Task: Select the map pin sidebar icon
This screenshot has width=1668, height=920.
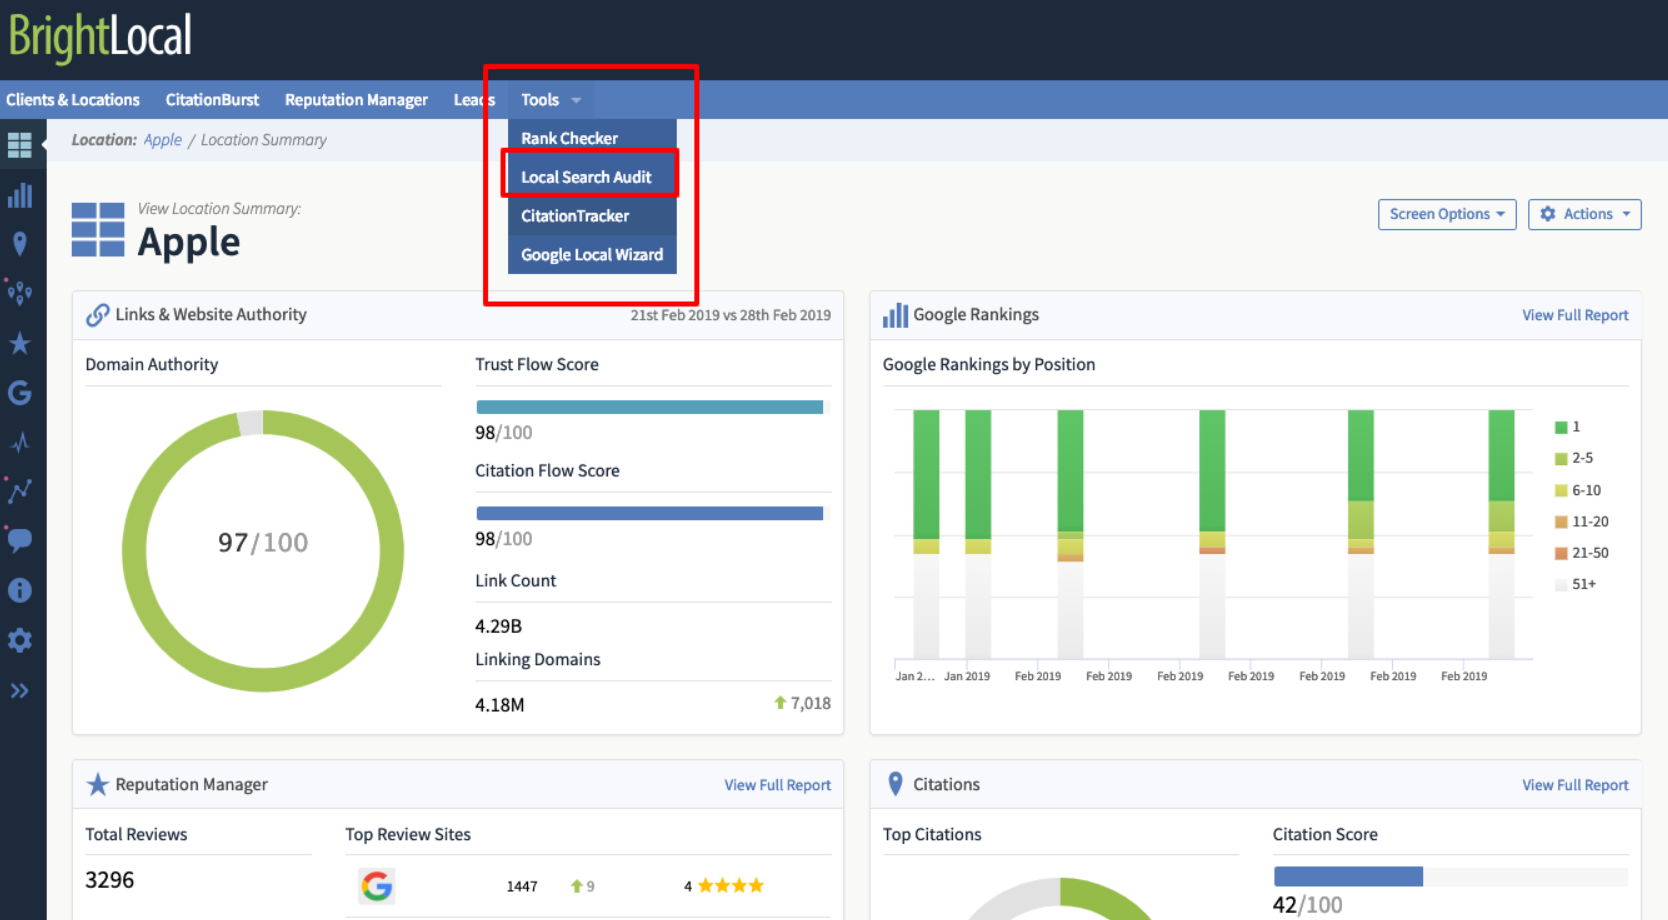Action: (20, 244)
